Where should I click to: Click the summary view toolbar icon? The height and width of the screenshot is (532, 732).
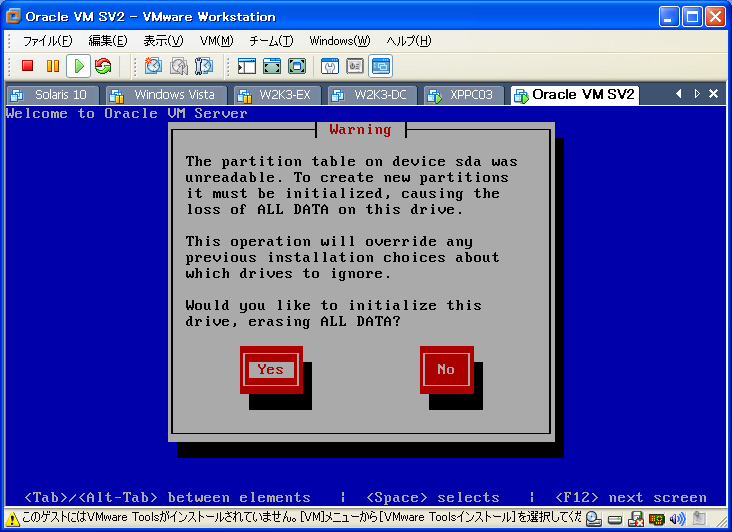pos(330,66)
